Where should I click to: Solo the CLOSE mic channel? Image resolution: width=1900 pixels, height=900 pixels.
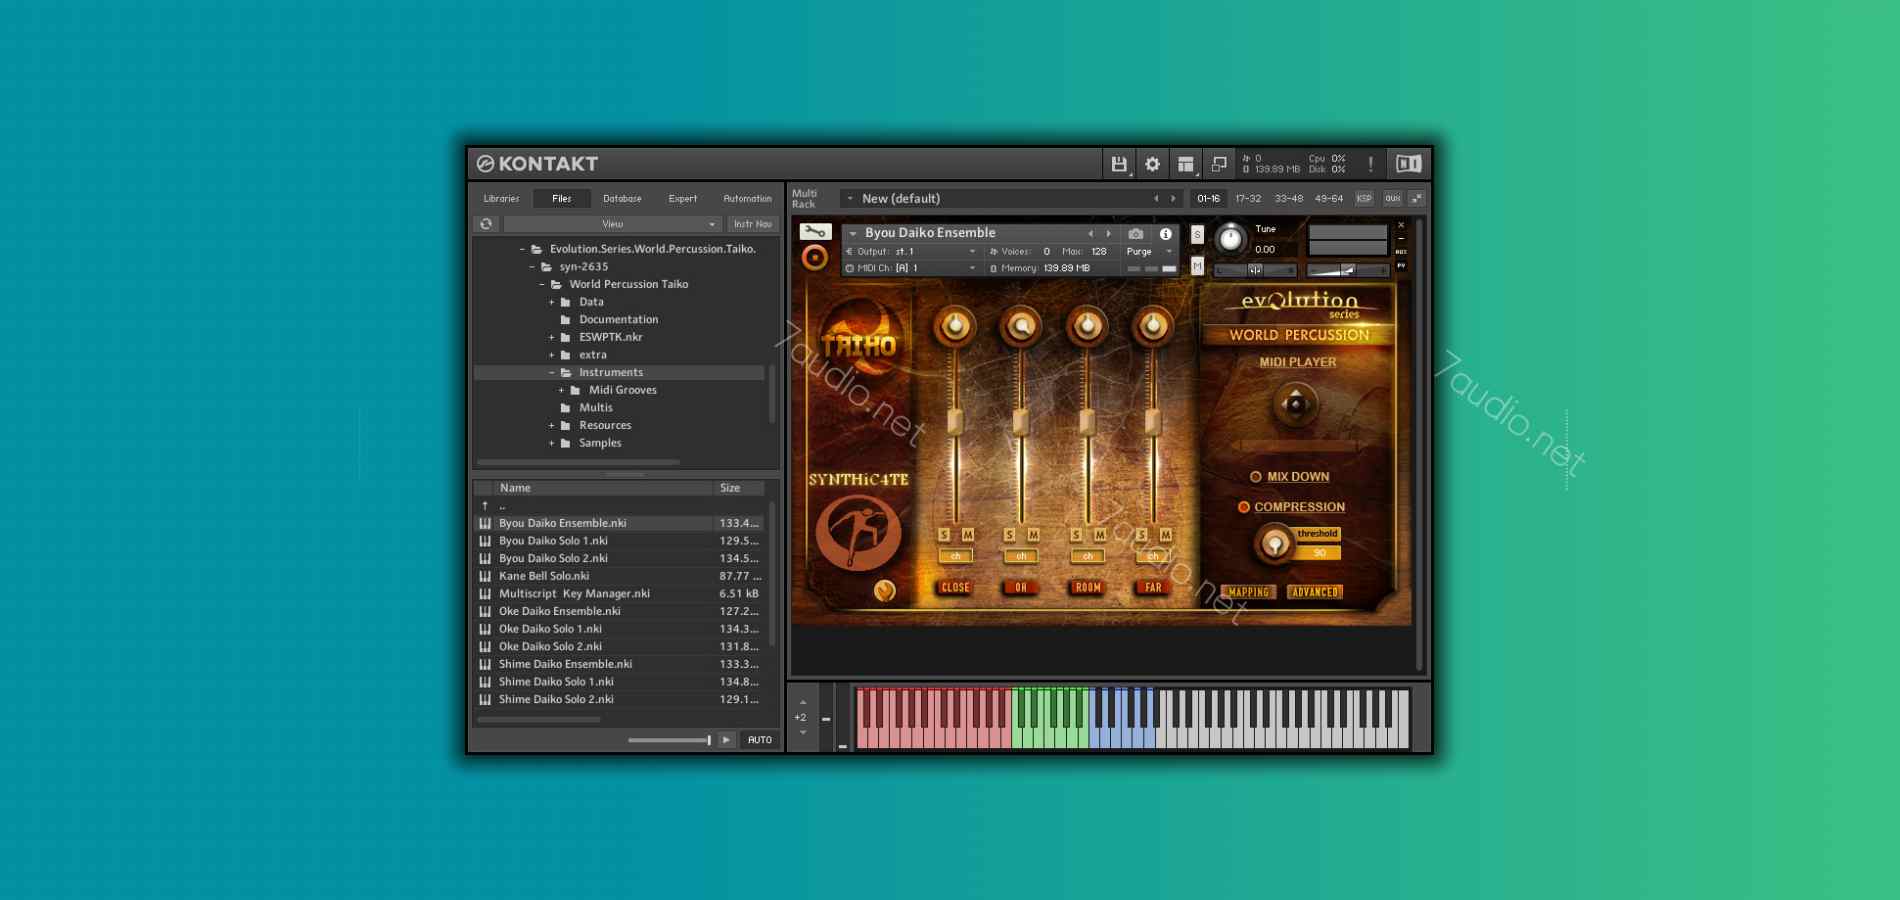pos(944,535)
